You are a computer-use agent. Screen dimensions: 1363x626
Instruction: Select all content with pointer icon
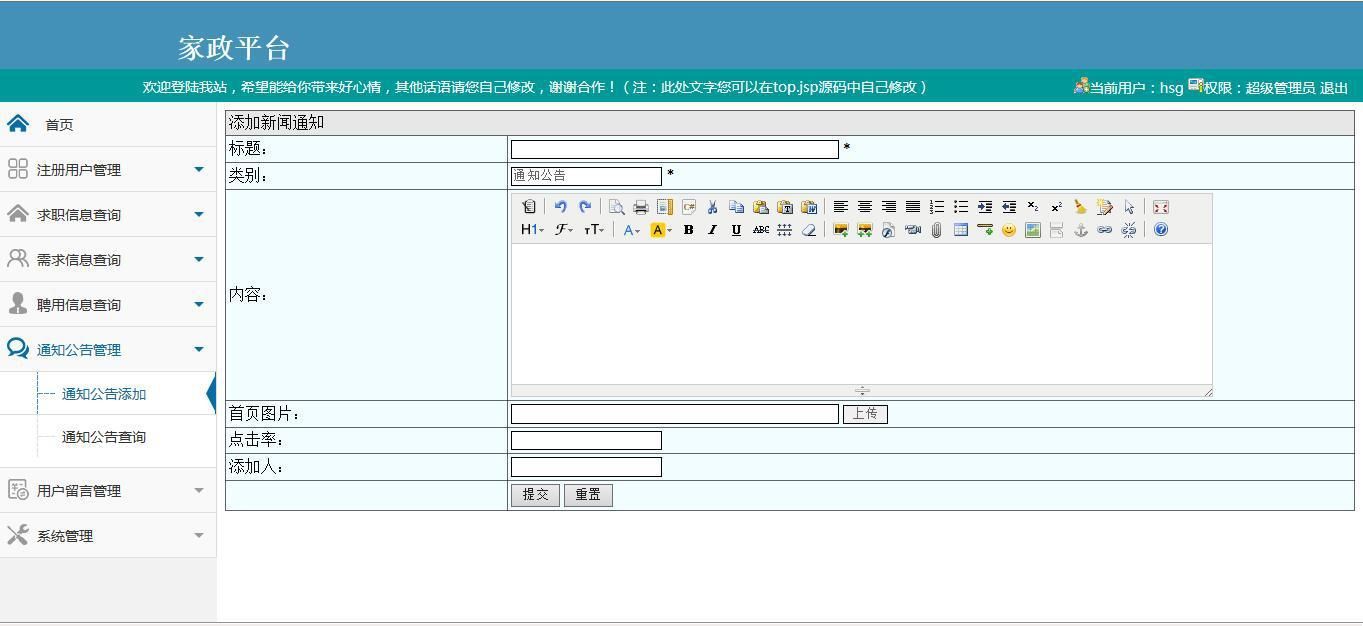click(1129, 207)
